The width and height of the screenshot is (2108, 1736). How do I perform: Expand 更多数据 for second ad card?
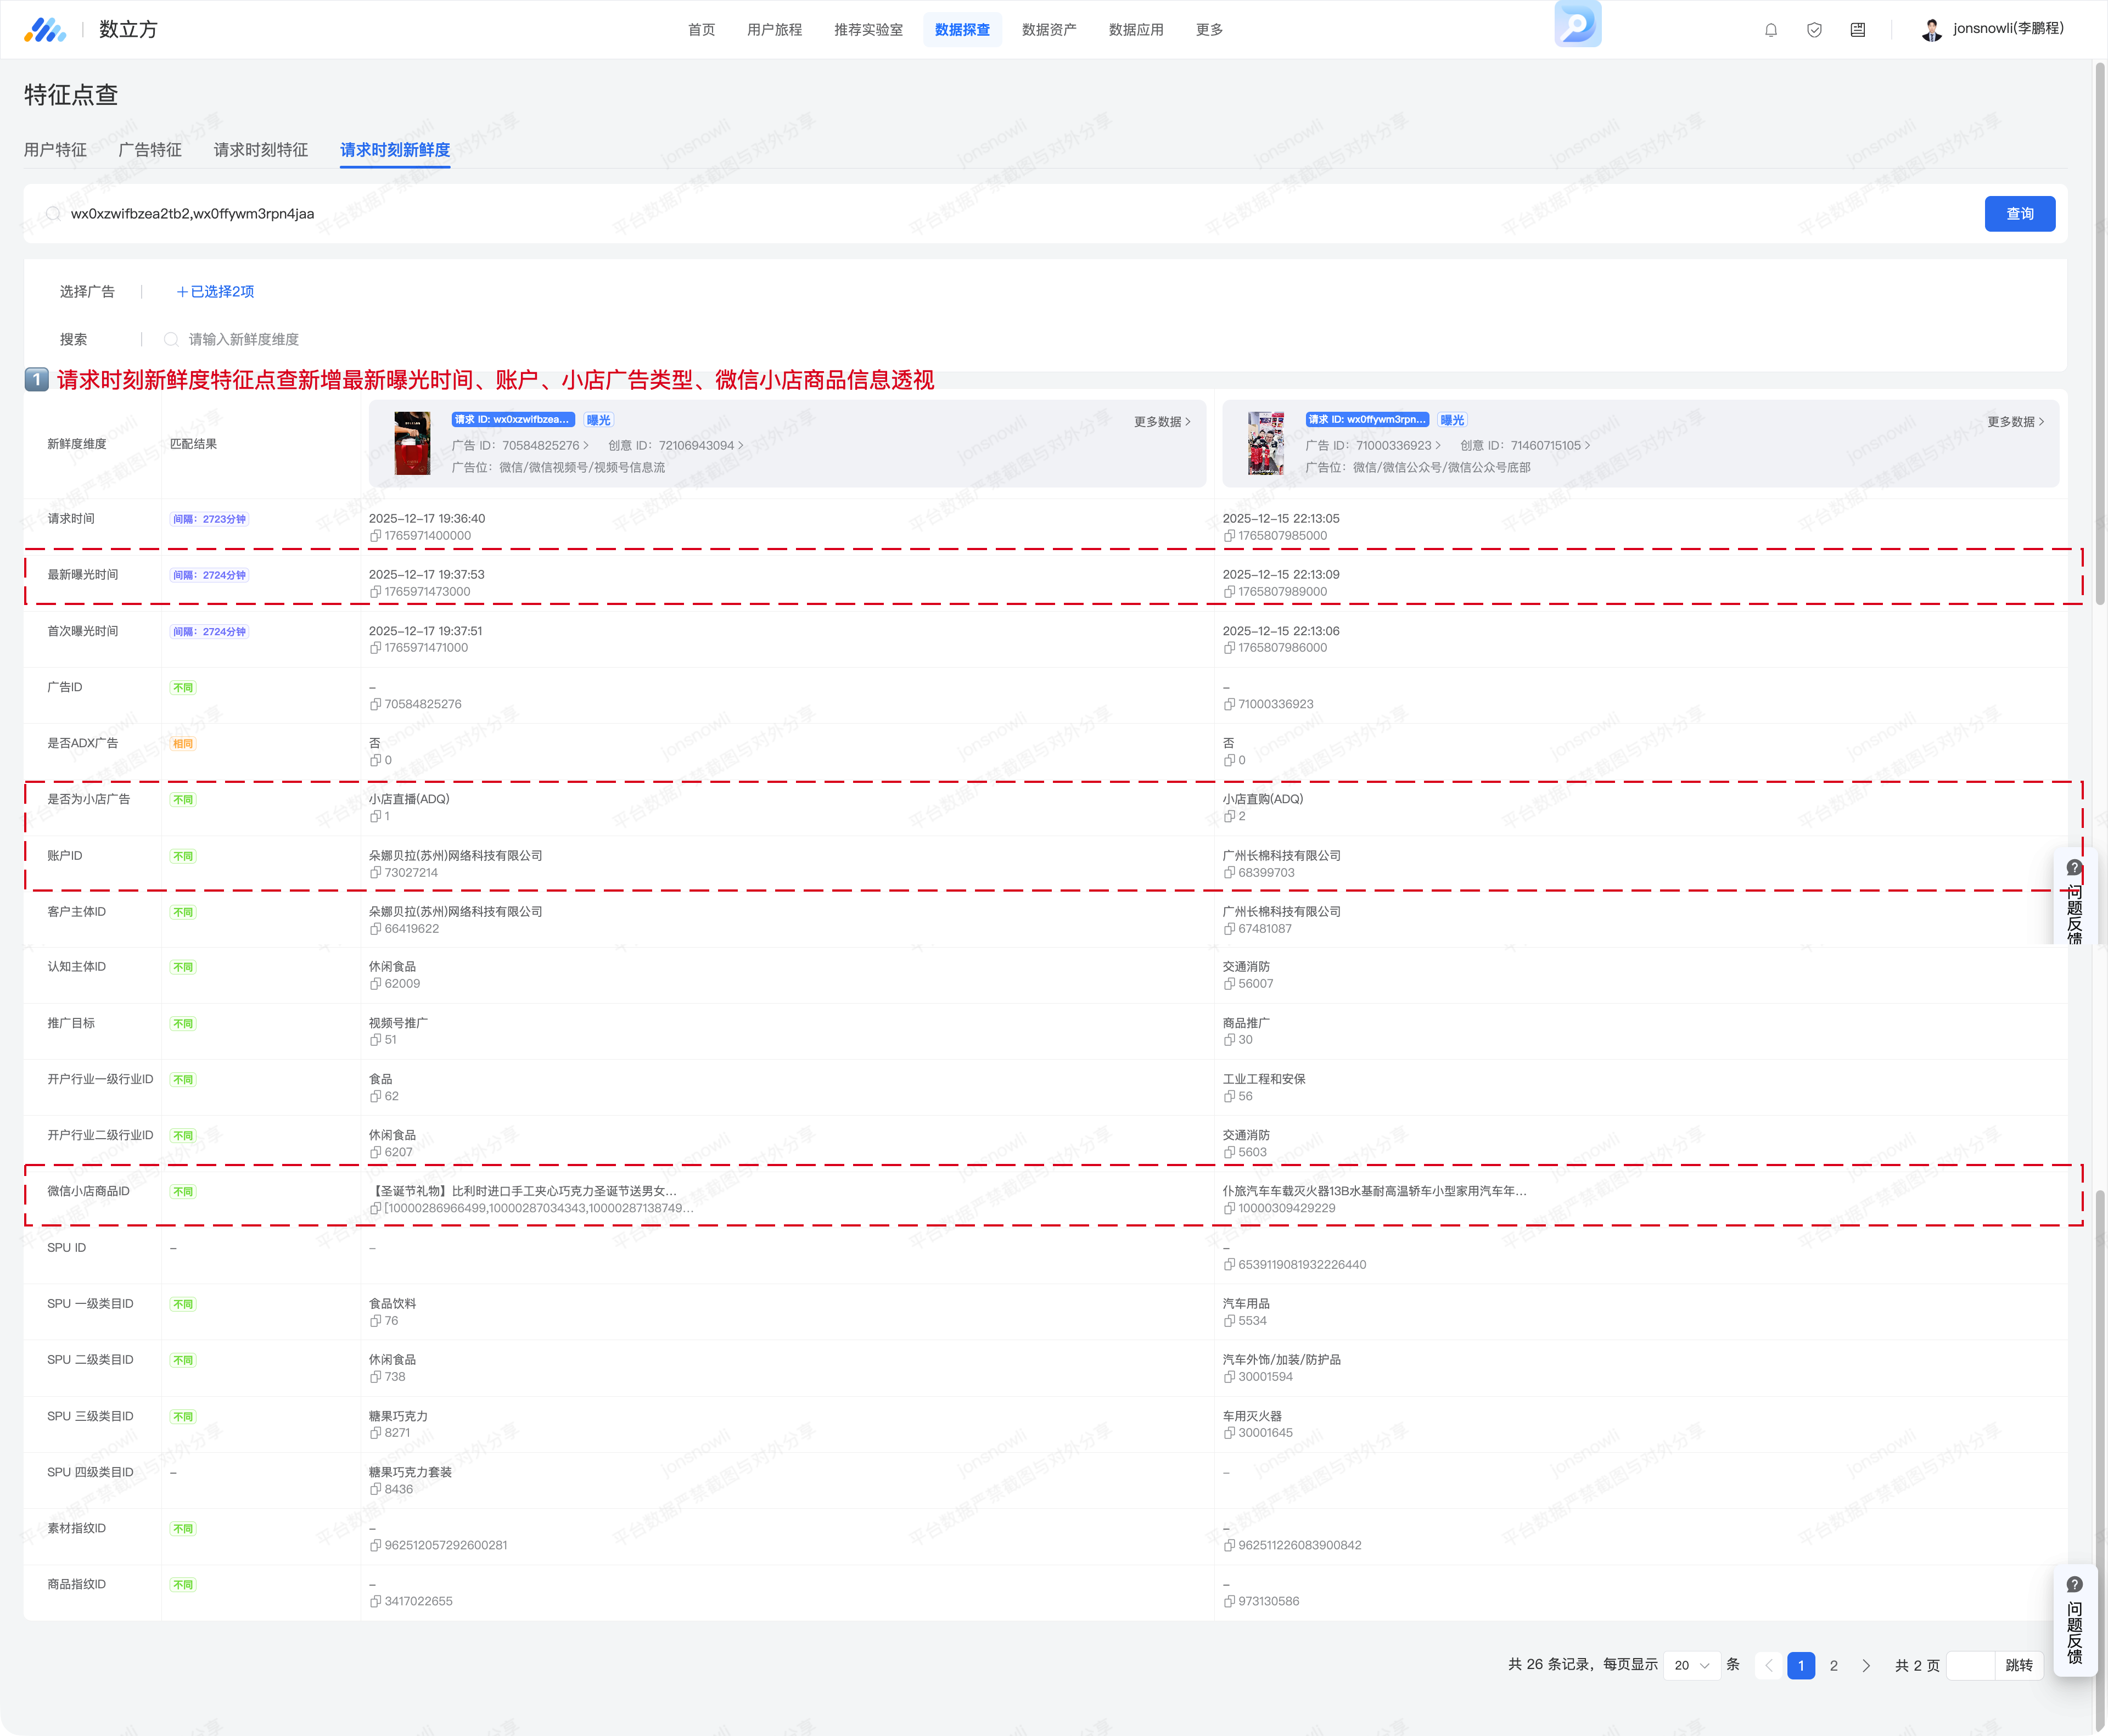pos(2015,422)
